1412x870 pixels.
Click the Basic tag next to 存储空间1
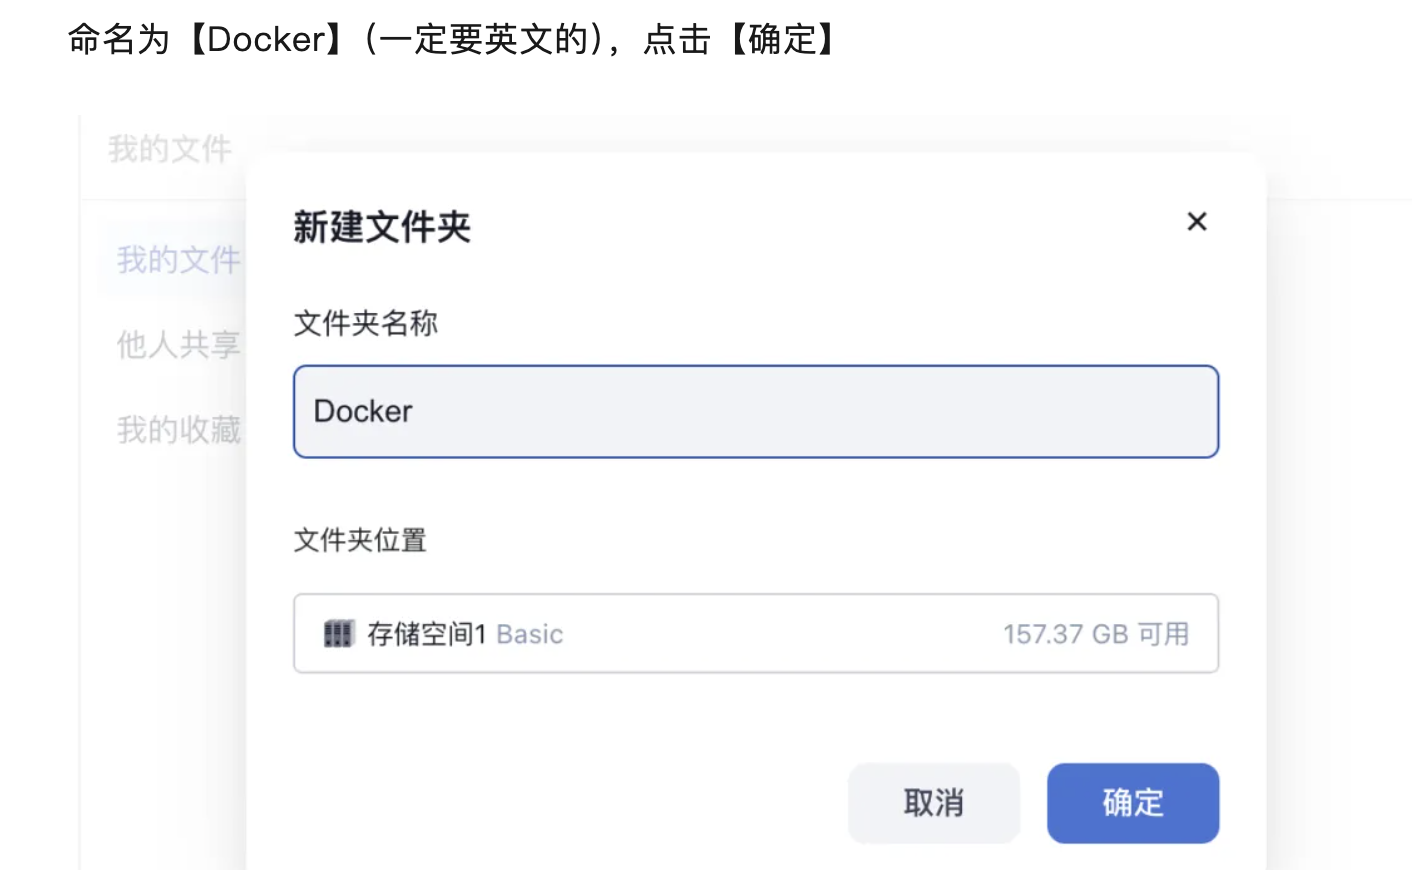529,635
